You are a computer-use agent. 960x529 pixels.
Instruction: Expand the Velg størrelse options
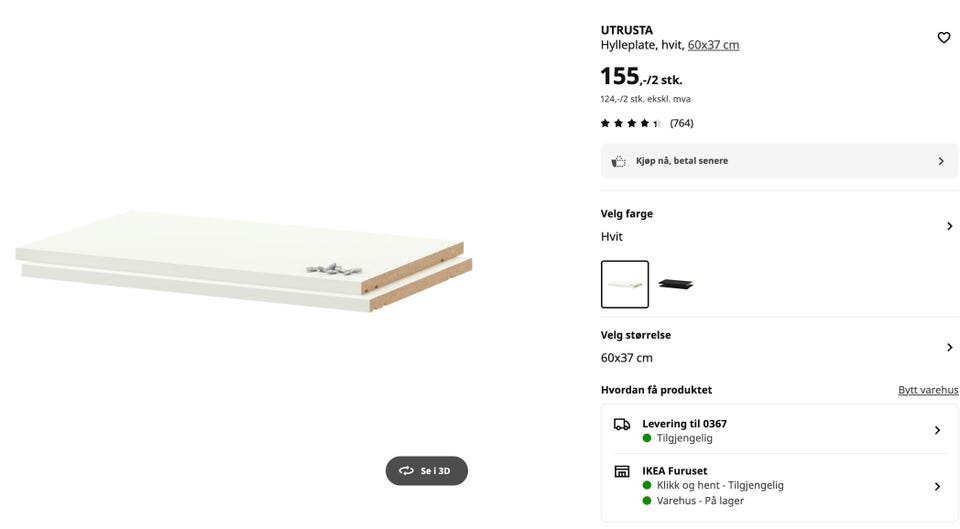[949, 347]
